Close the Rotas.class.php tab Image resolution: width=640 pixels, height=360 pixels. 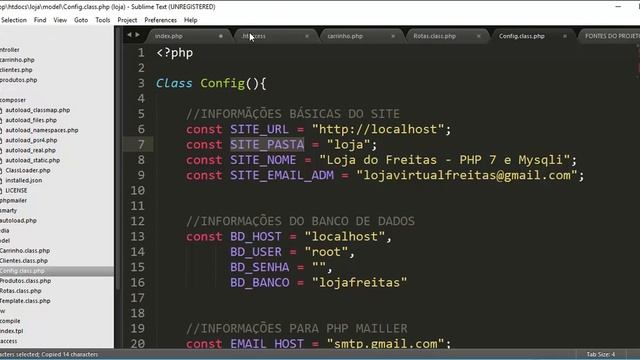(x=479, y=36)
